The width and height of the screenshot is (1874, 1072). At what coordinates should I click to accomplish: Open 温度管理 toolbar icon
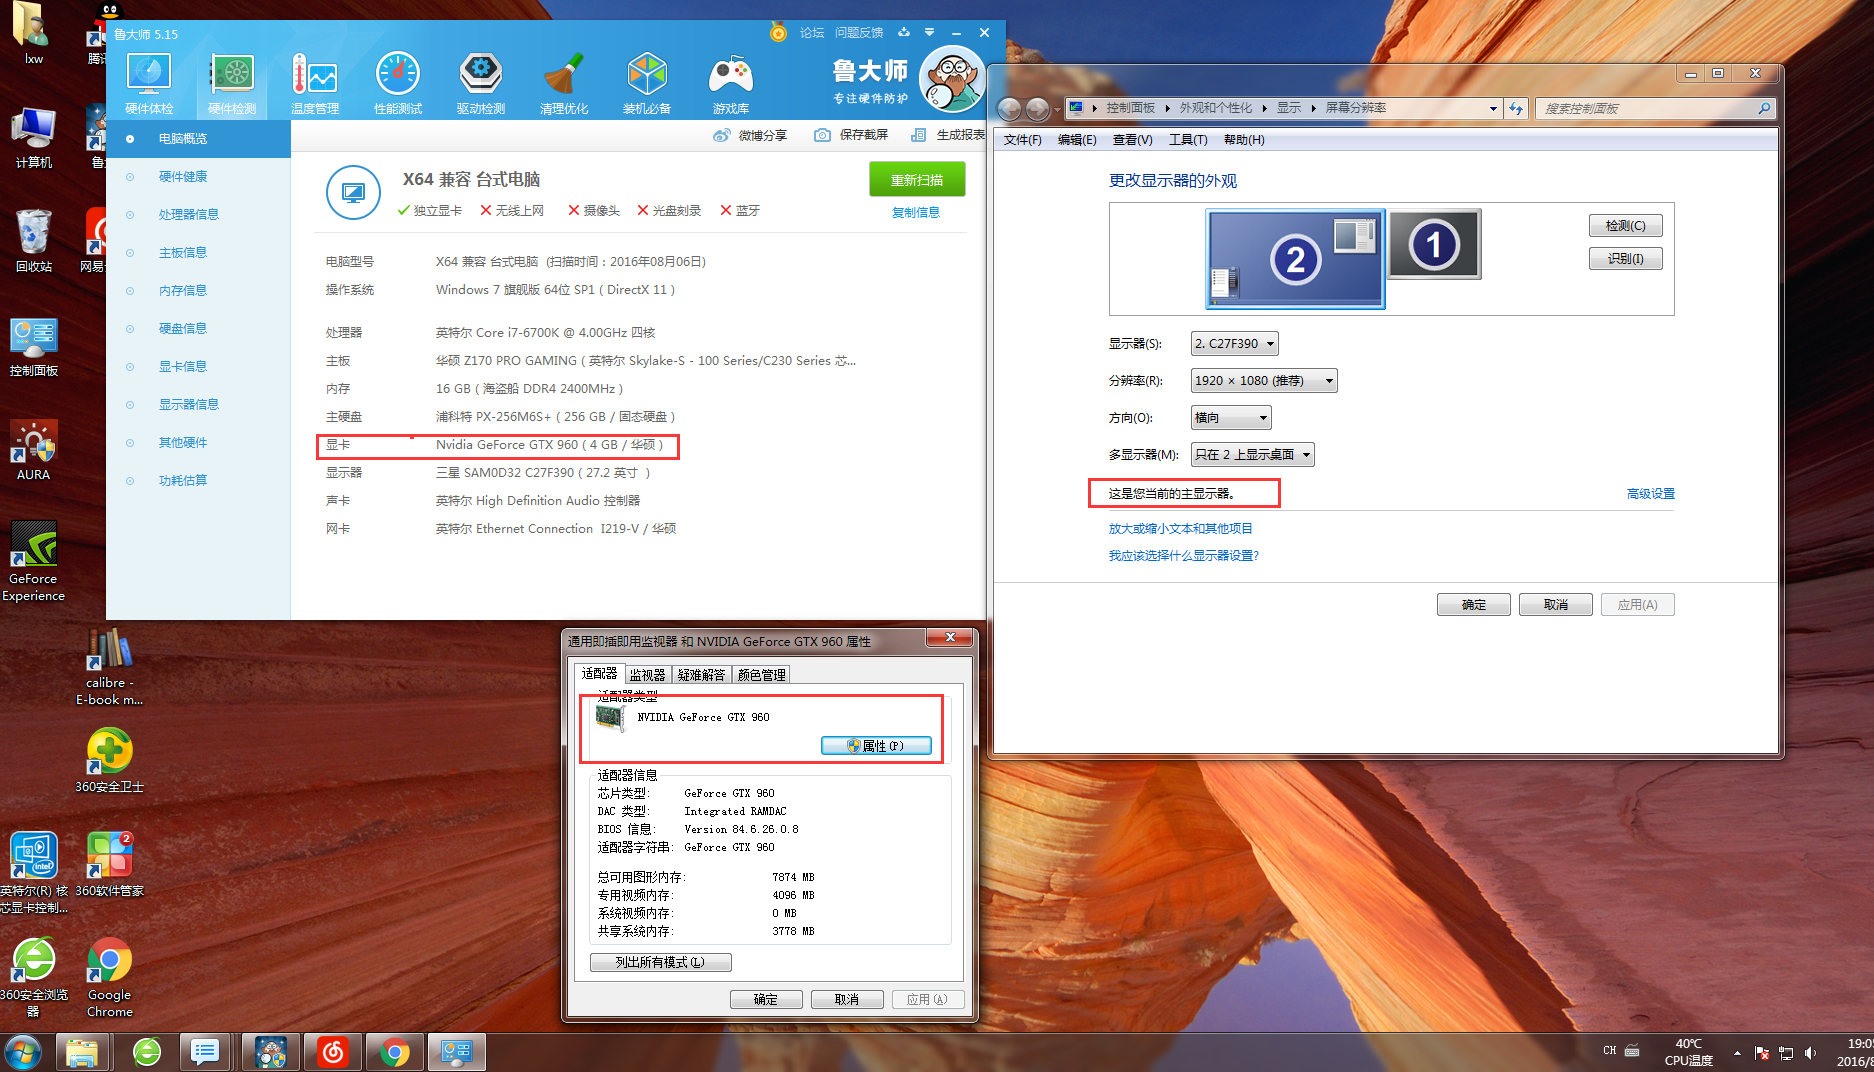point(315,84)
